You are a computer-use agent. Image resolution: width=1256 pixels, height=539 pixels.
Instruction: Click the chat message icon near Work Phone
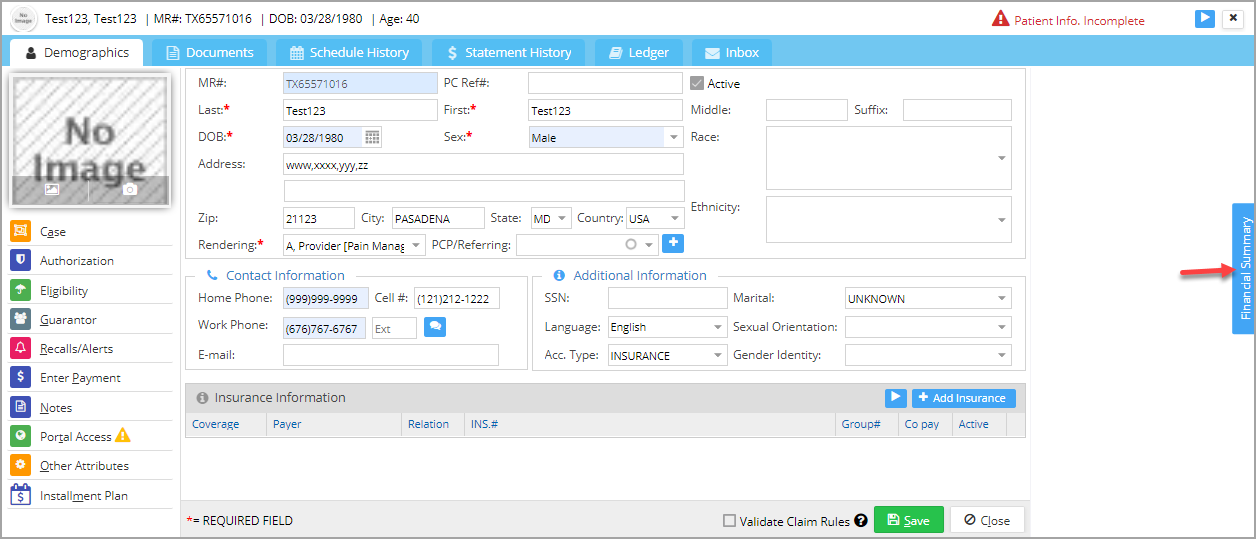coord(435,327)
